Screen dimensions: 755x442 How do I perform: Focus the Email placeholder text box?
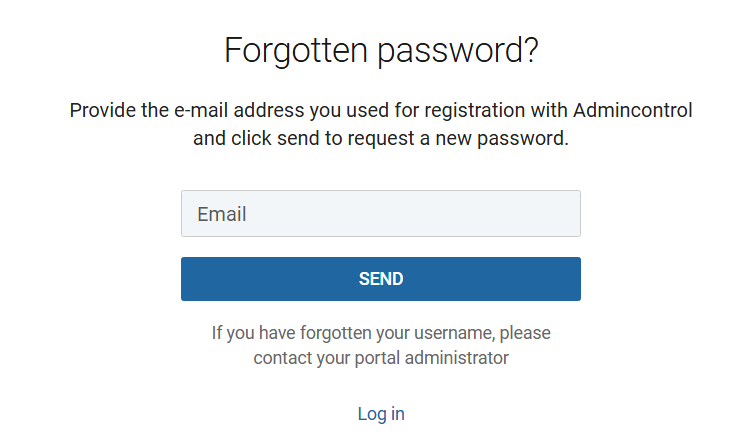(381, 213)
